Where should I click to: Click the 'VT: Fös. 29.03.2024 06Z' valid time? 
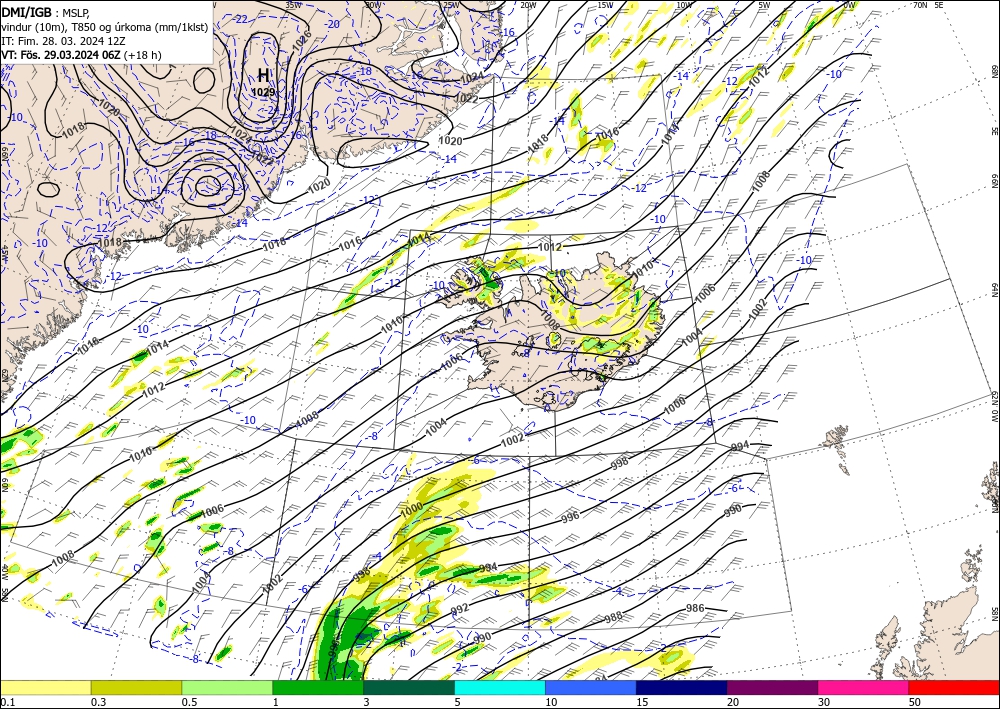point(61,55)
